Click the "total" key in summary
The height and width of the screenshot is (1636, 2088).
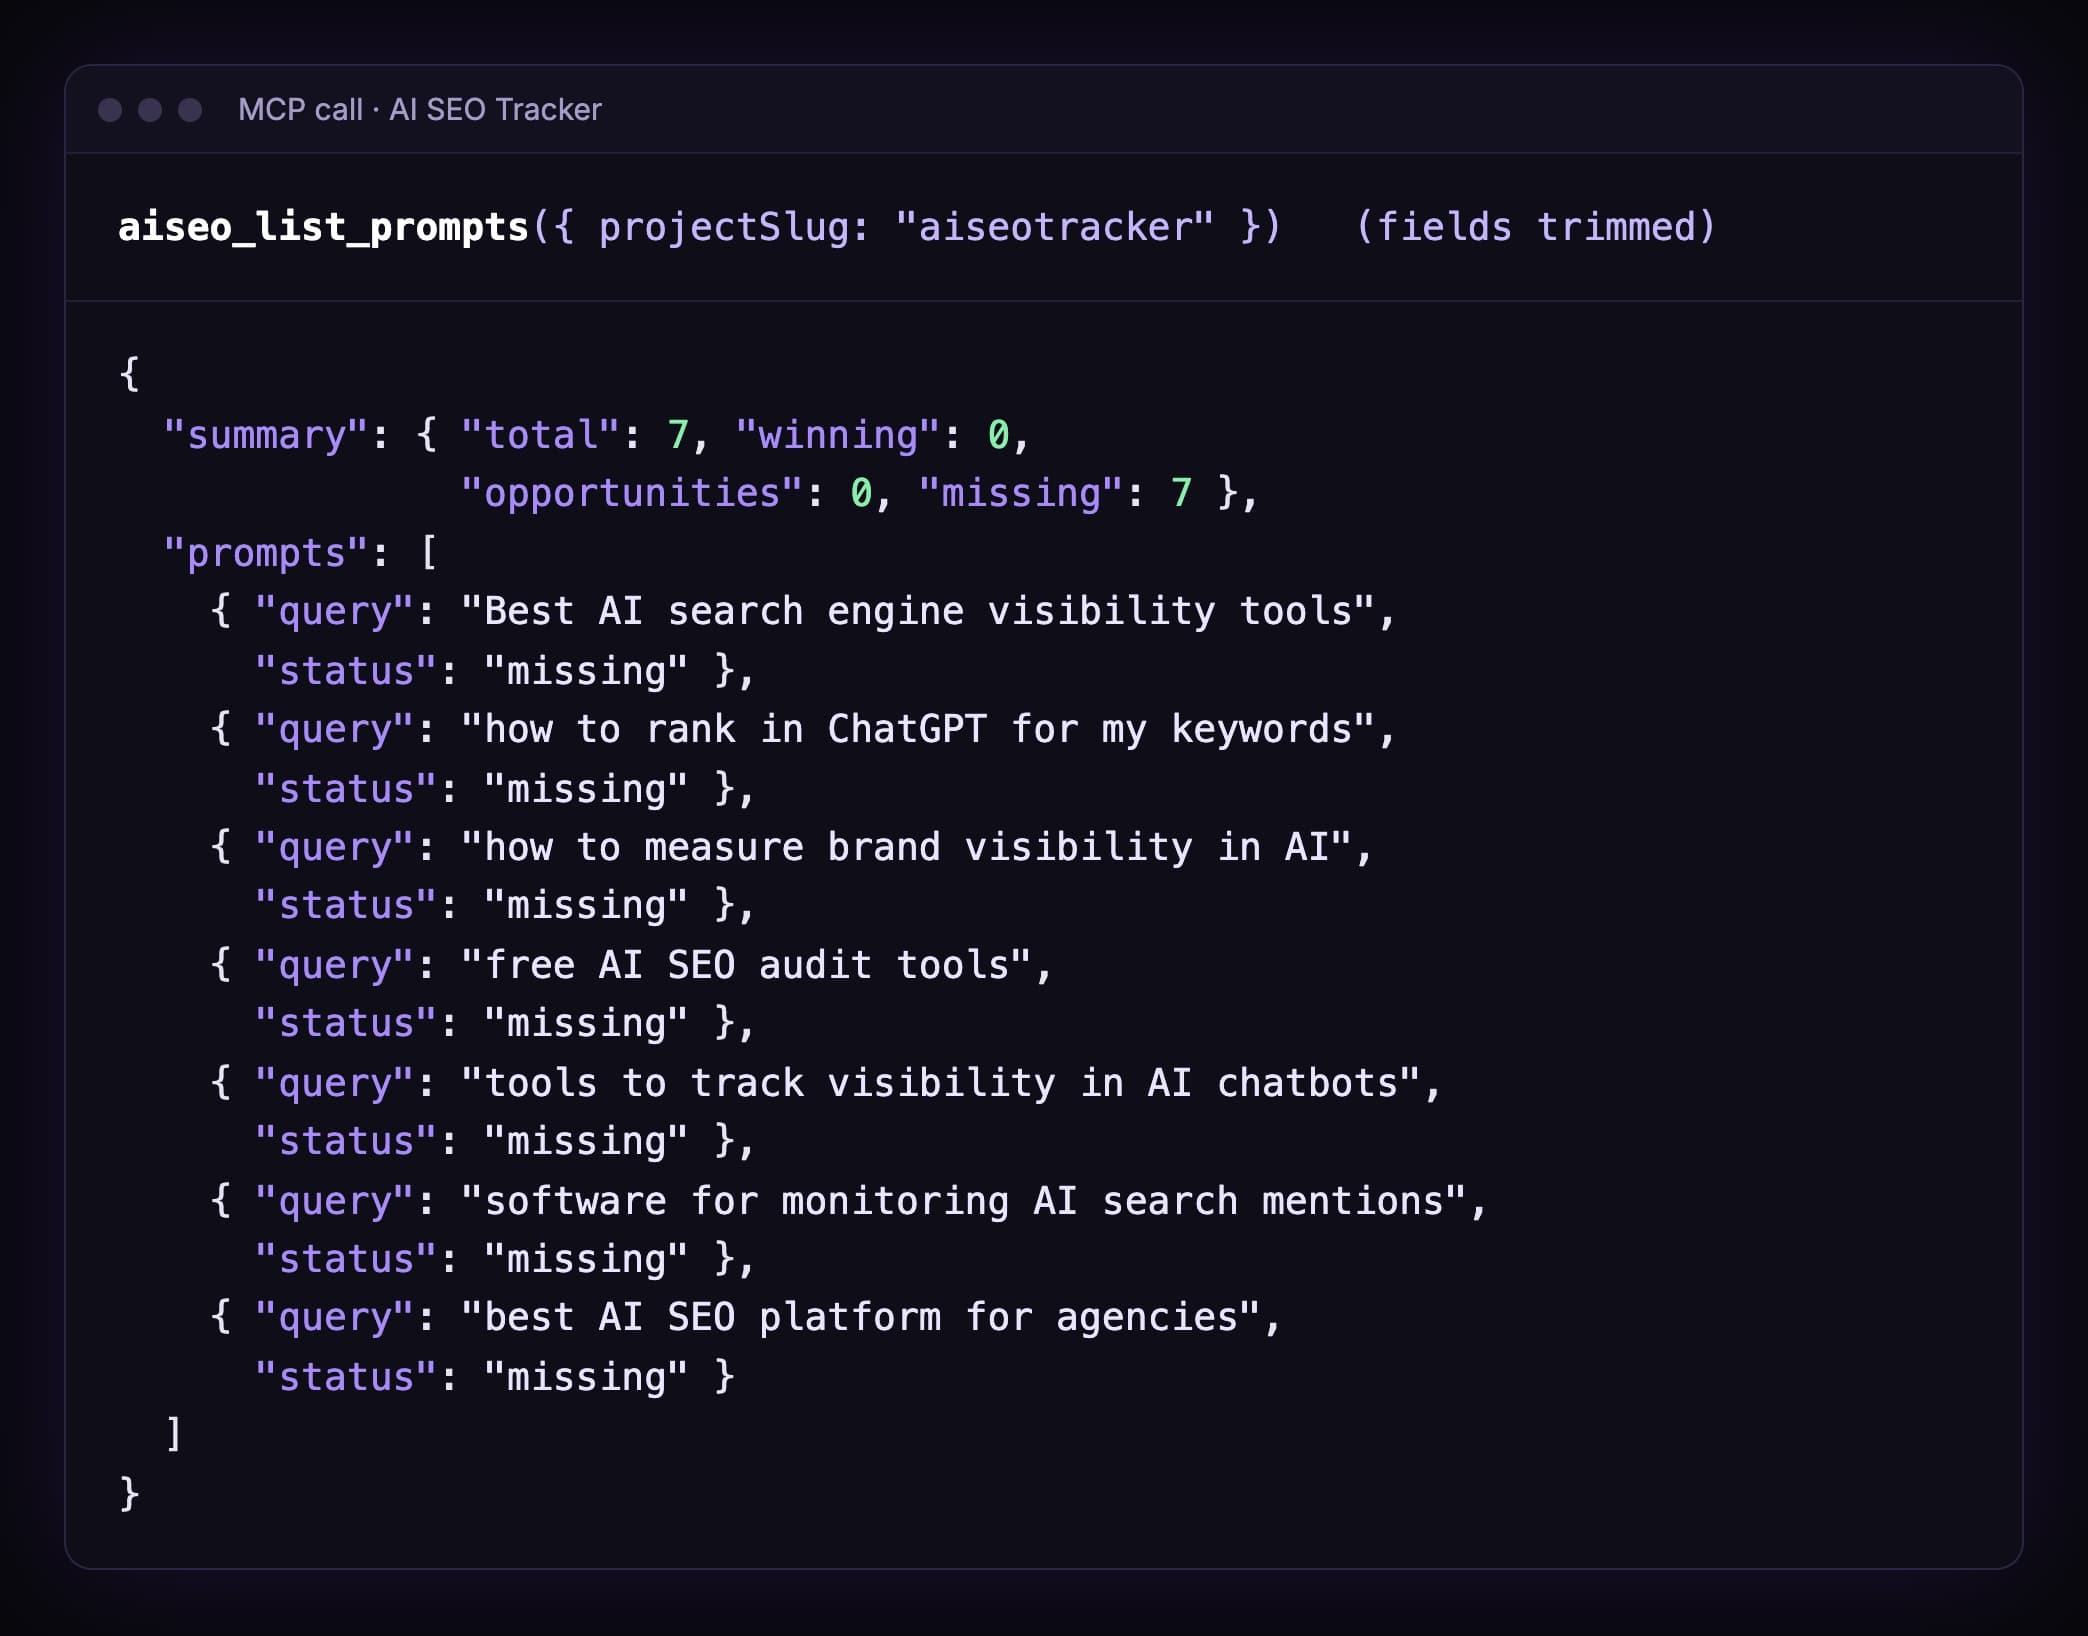[x=540, y=435]
